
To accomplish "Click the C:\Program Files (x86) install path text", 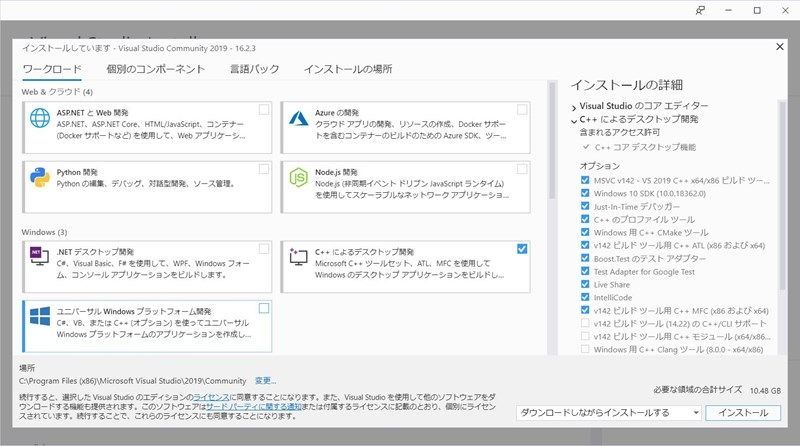I will [133, 381].
